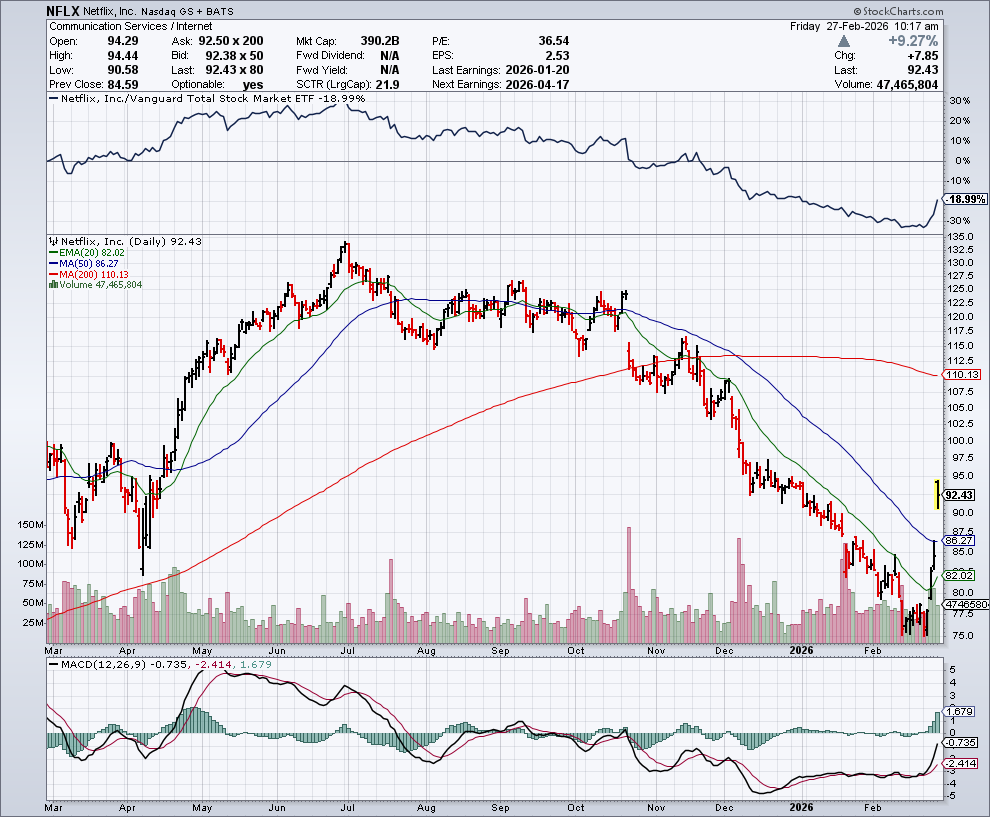Click the 1.679 MACD histogram value tag
Image resolution: width=990 pixels, height=817 pixels.
(x=959, y=712)
